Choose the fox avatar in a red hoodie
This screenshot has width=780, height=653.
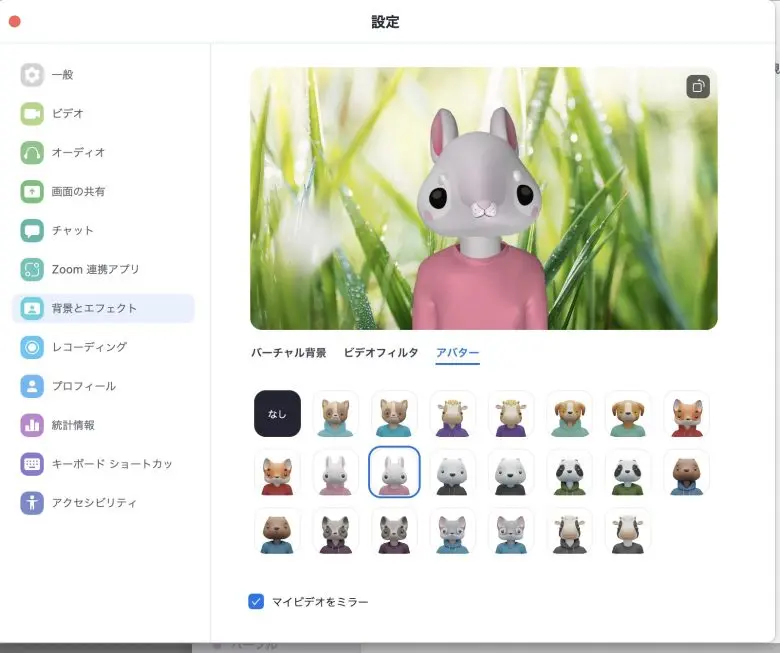click(x=686, y=414)
